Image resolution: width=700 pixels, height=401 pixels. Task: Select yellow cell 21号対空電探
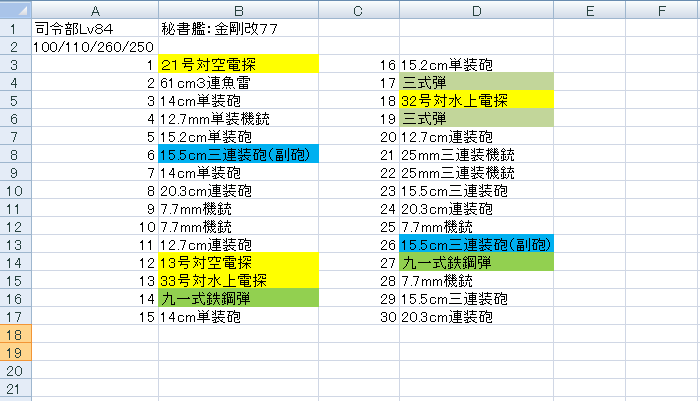coord(238,64)
